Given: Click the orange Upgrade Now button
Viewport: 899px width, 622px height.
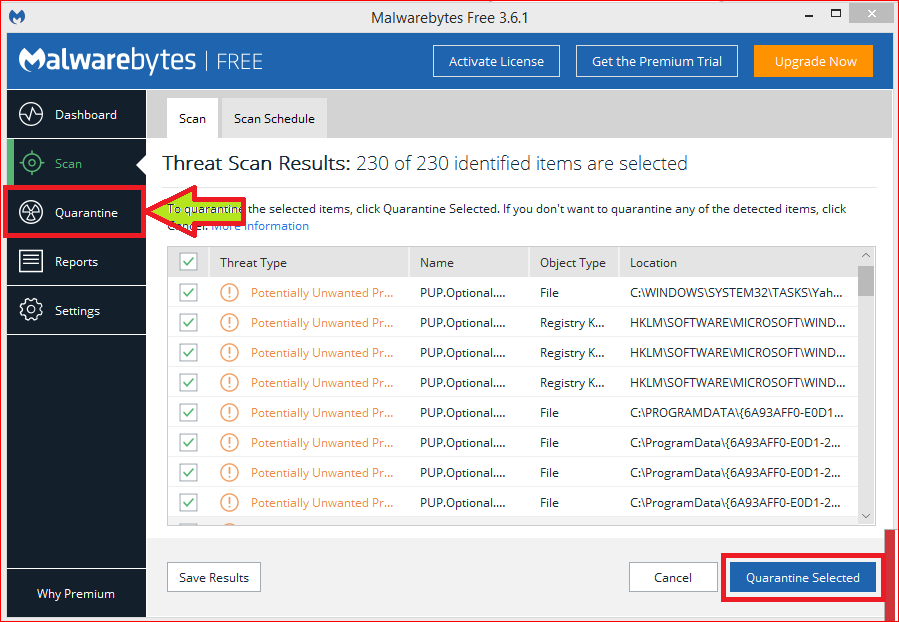Looking at the screenshot, I should tap(815, 61).
